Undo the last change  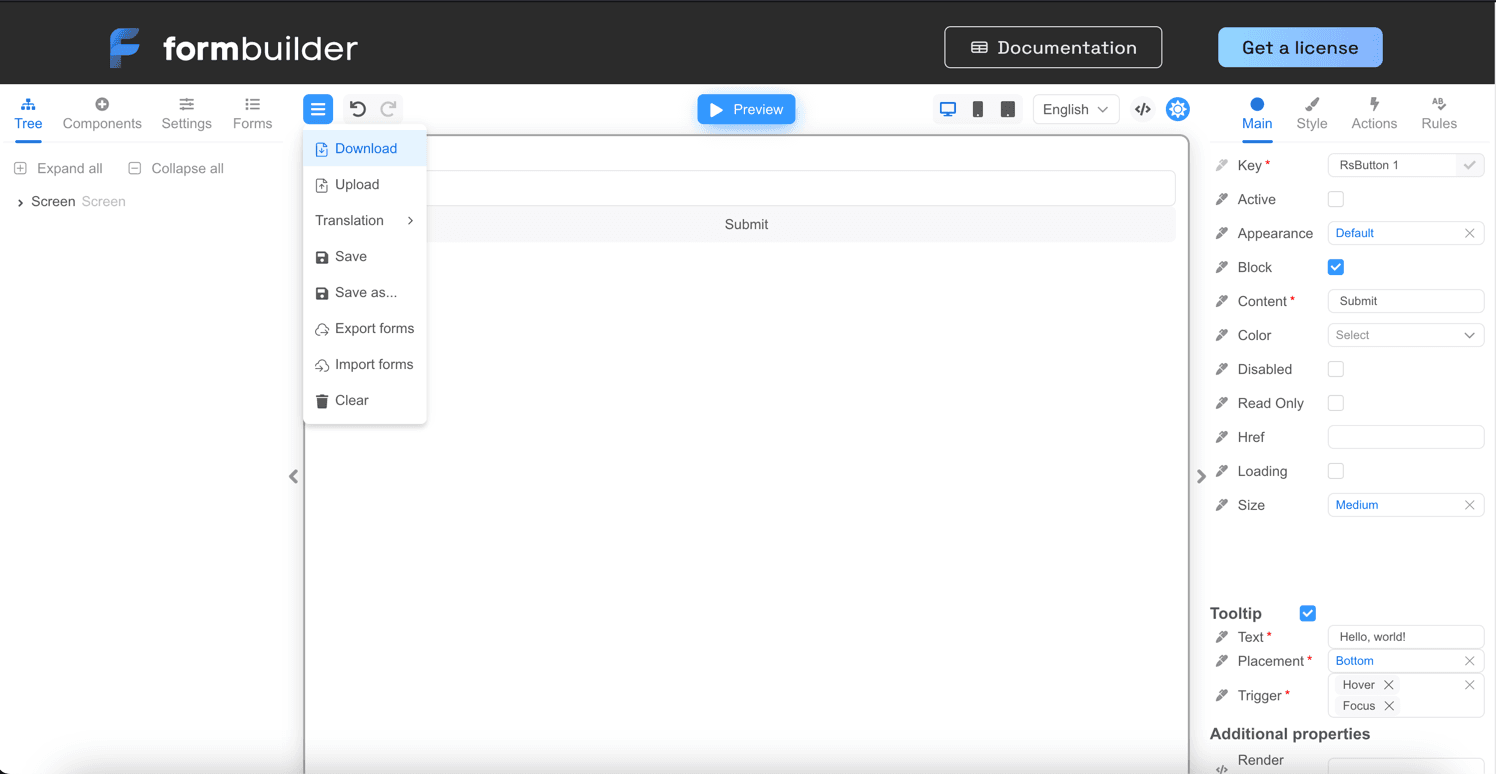click(357, 108)
